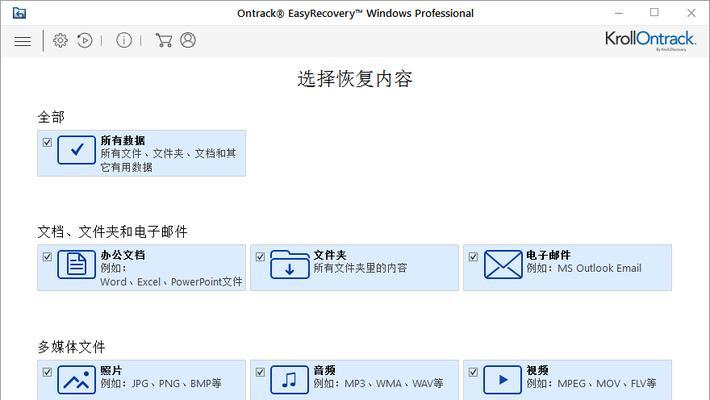Click the 多媒体文件 section label

click(72, 347)
